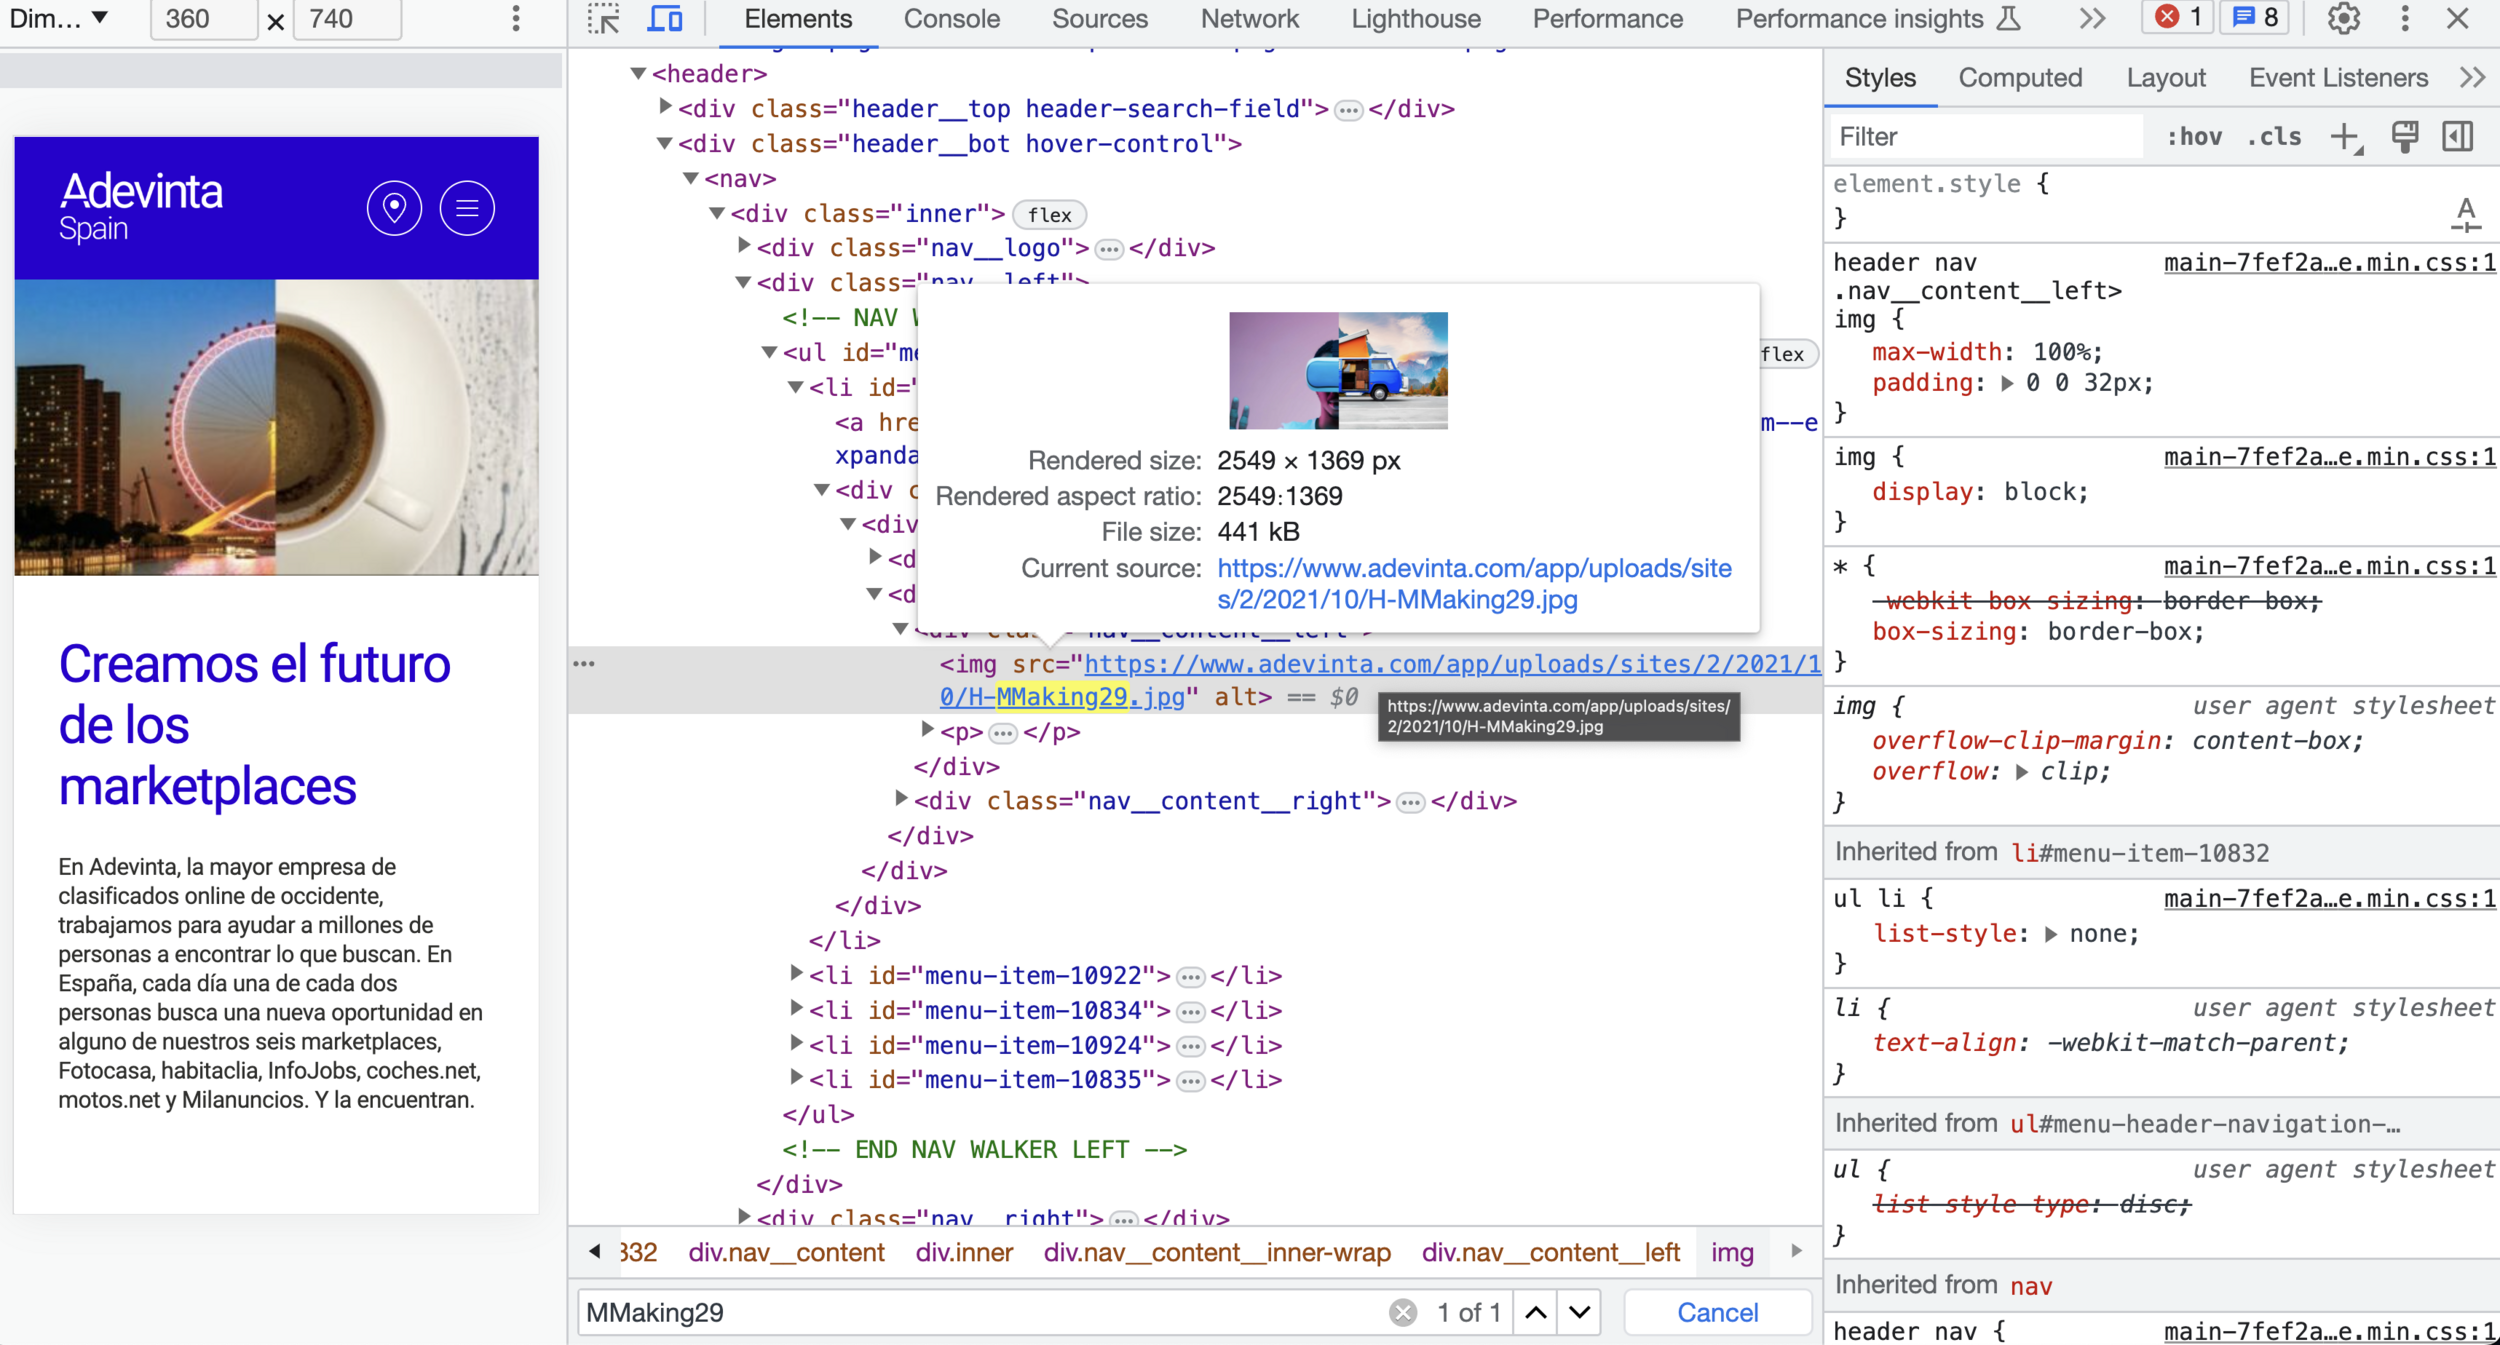
Task: Toggle the :hov element state panel
Action: tap(2194, 137)
